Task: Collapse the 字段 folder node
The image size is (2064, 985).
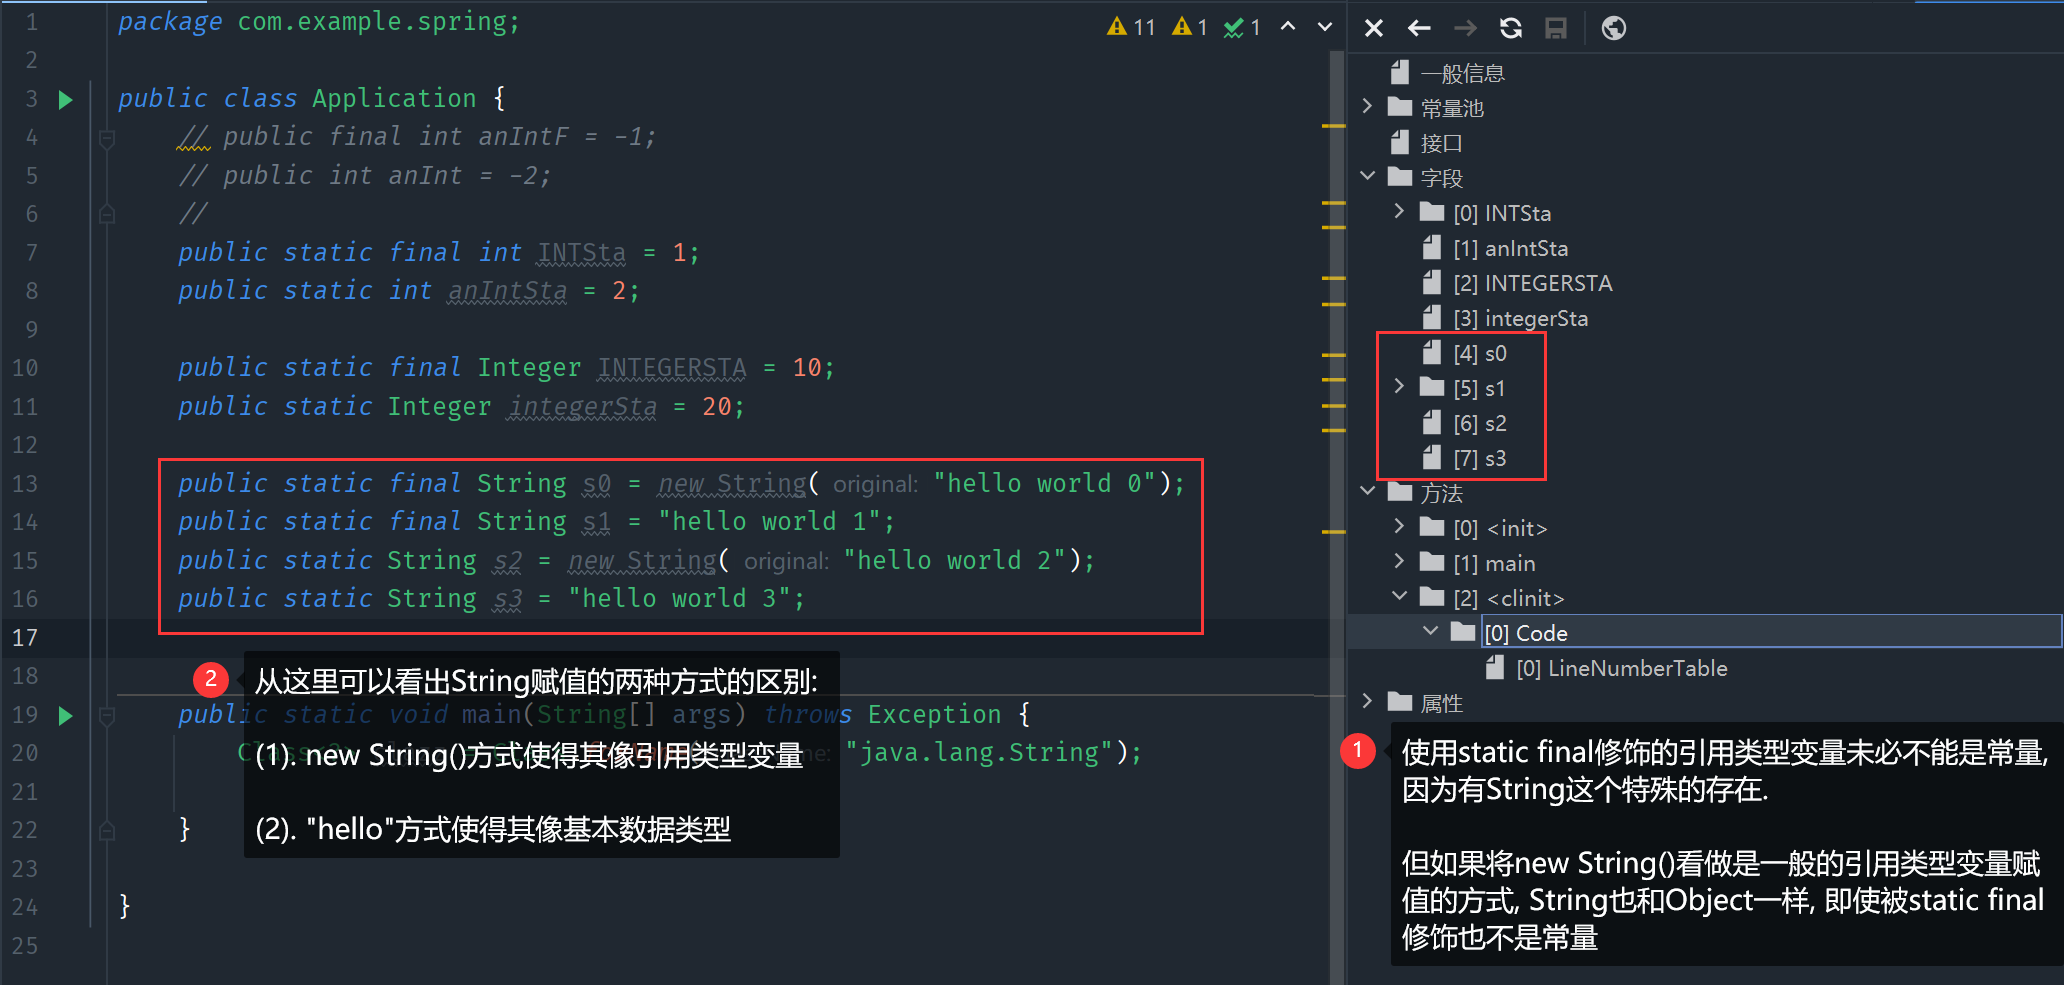Action: pos(1367,177)
